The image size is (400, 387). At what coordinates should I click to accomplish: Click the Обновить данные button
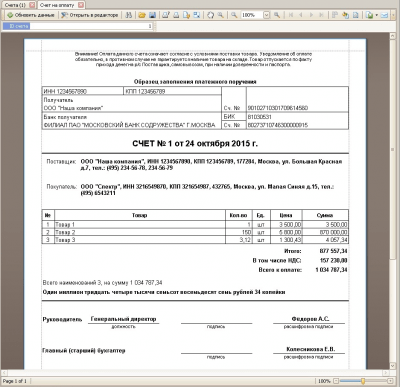[31, 15]
